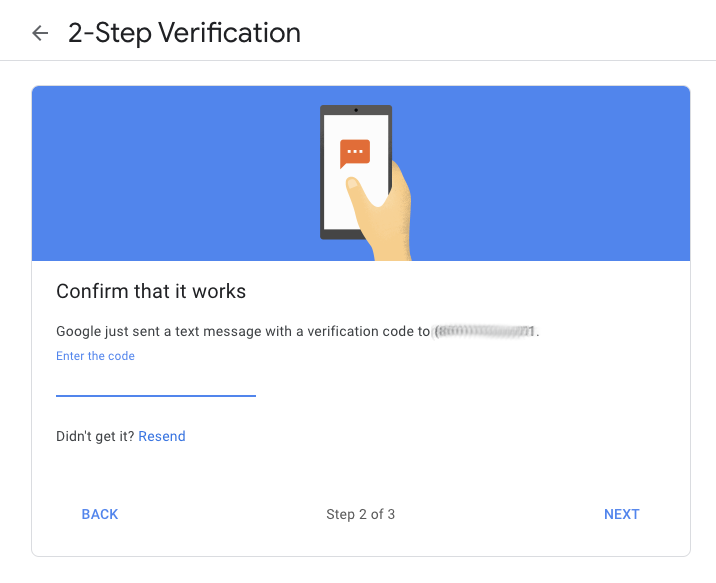Focus the verification code input field
Viewport: 716px width, 583px height.
(x=156, y=383)
